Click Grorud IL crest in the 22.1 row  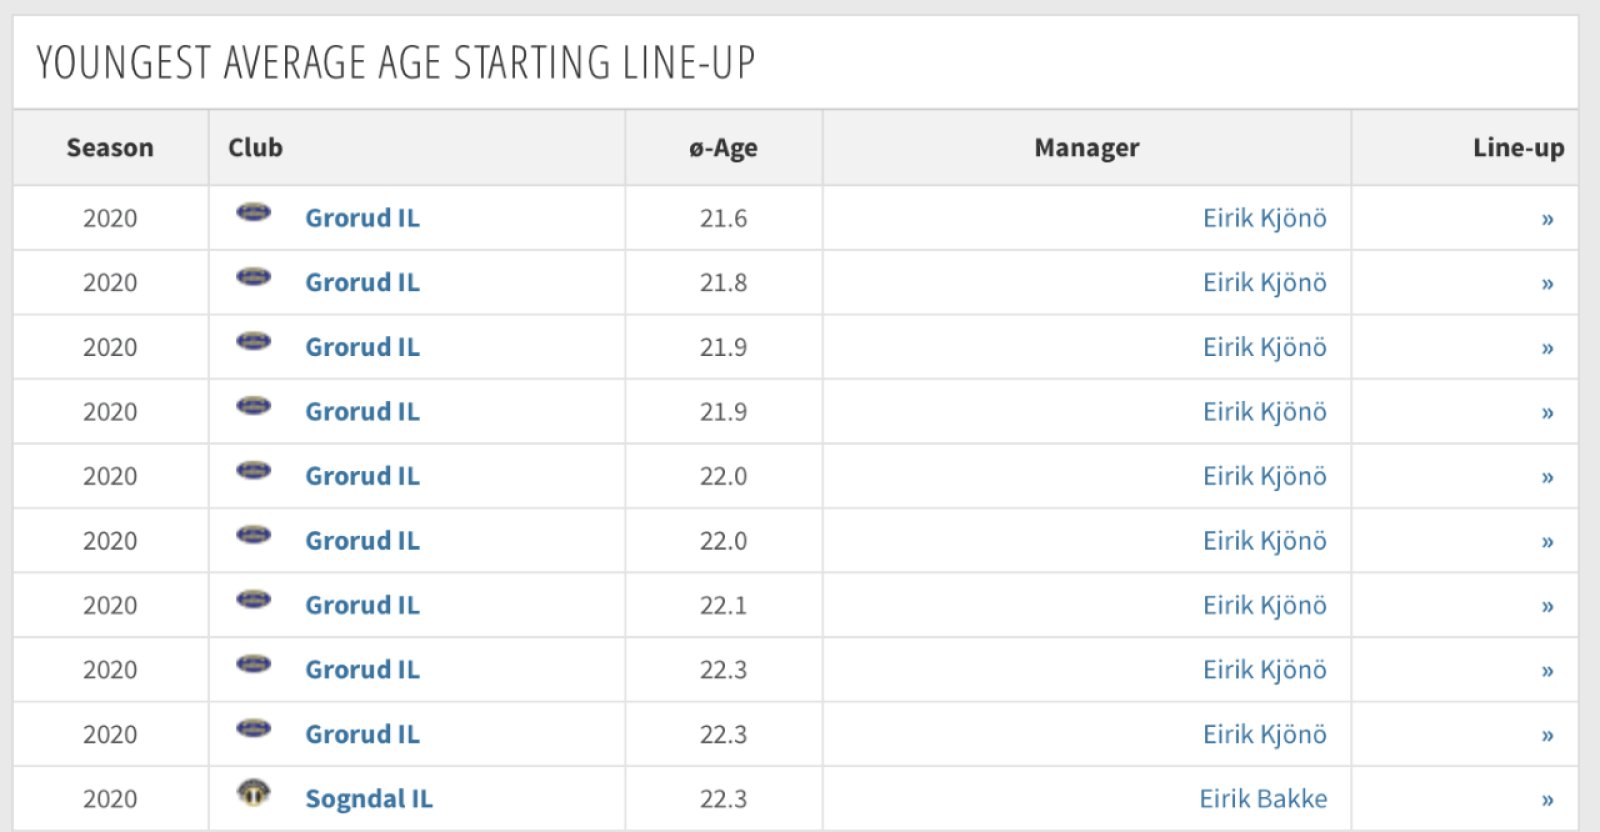(253, 600)
